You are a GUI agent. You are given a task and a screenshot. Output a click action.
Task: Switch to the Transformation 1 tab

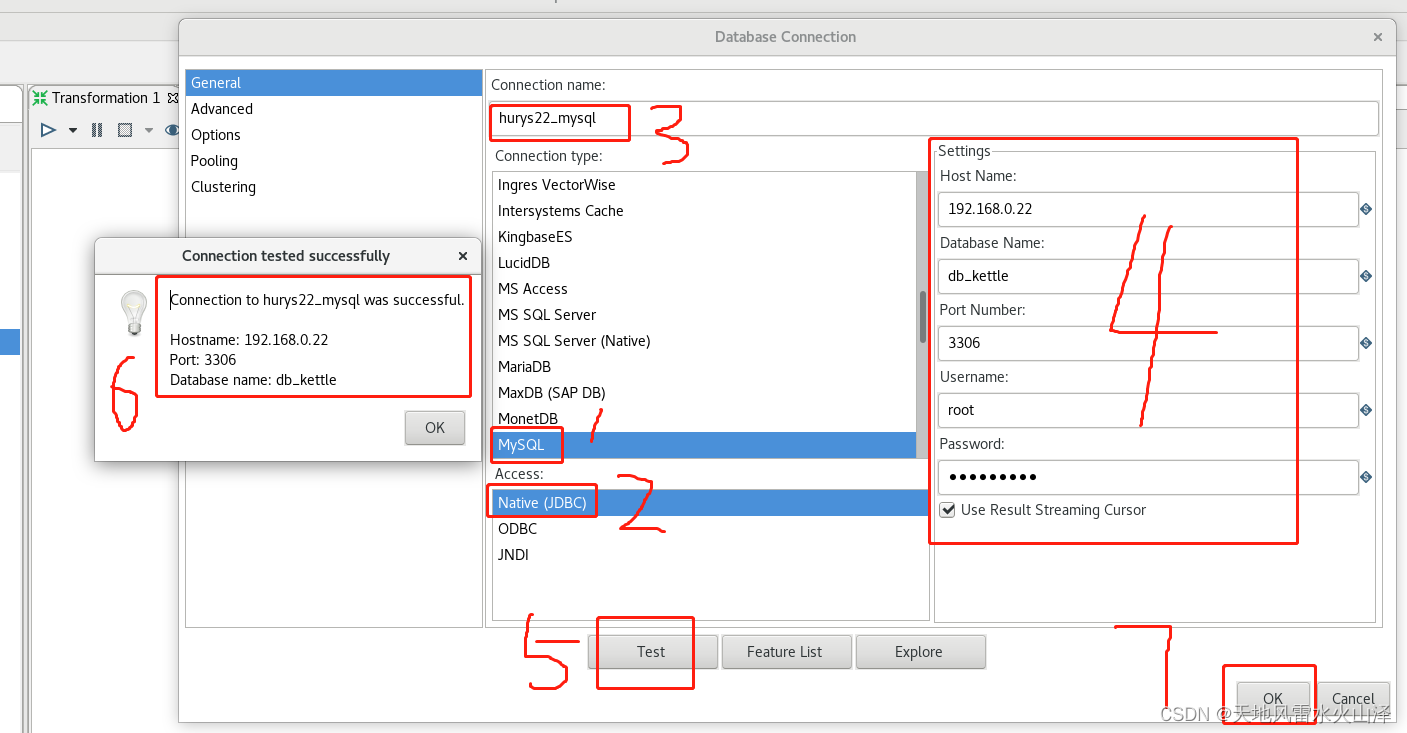coord(105,98)
